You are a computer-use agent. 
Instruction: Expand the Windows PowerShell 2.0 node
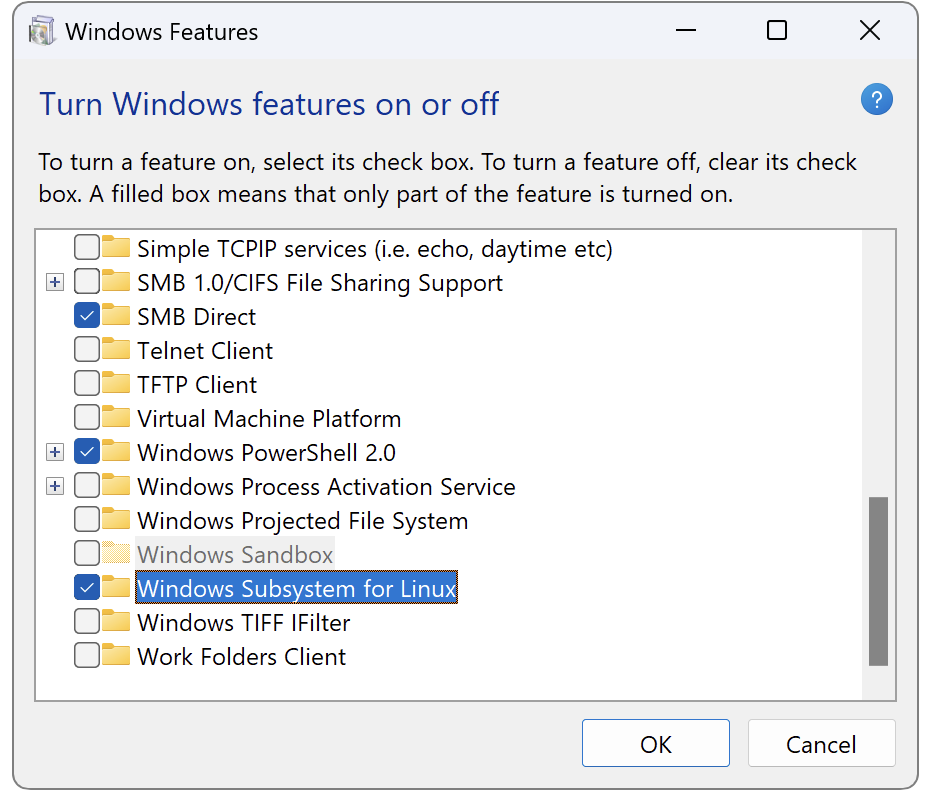coord(55,452)
